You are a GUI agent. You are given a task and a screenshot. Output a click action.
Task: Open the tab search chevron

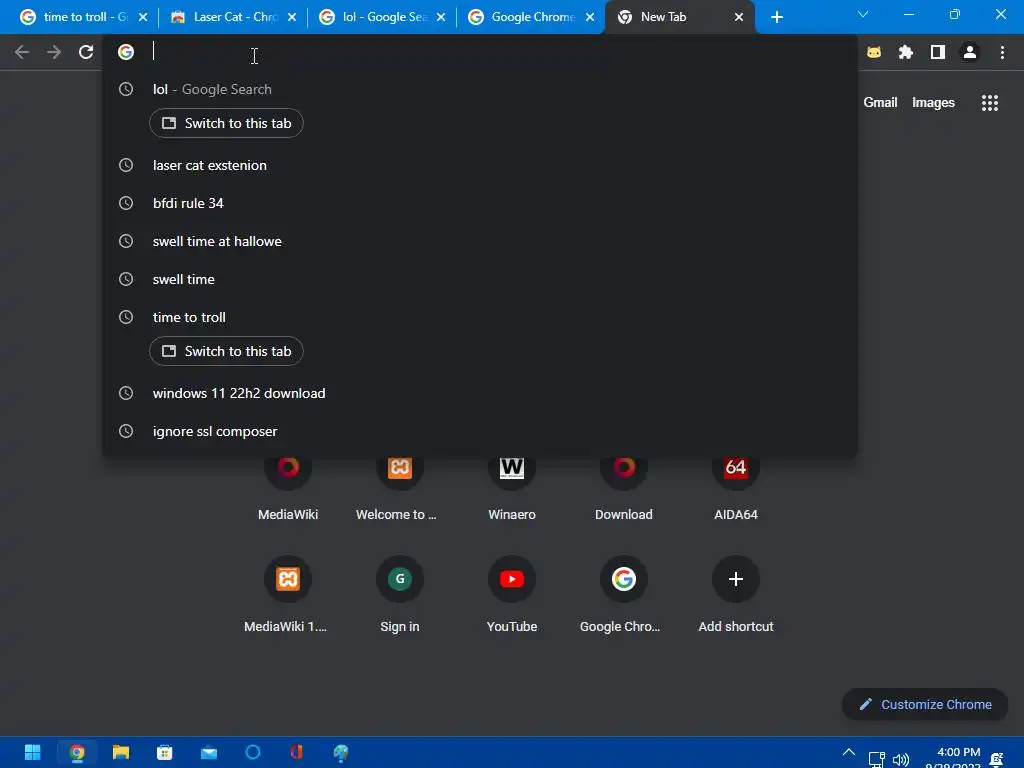coord(863,14)
